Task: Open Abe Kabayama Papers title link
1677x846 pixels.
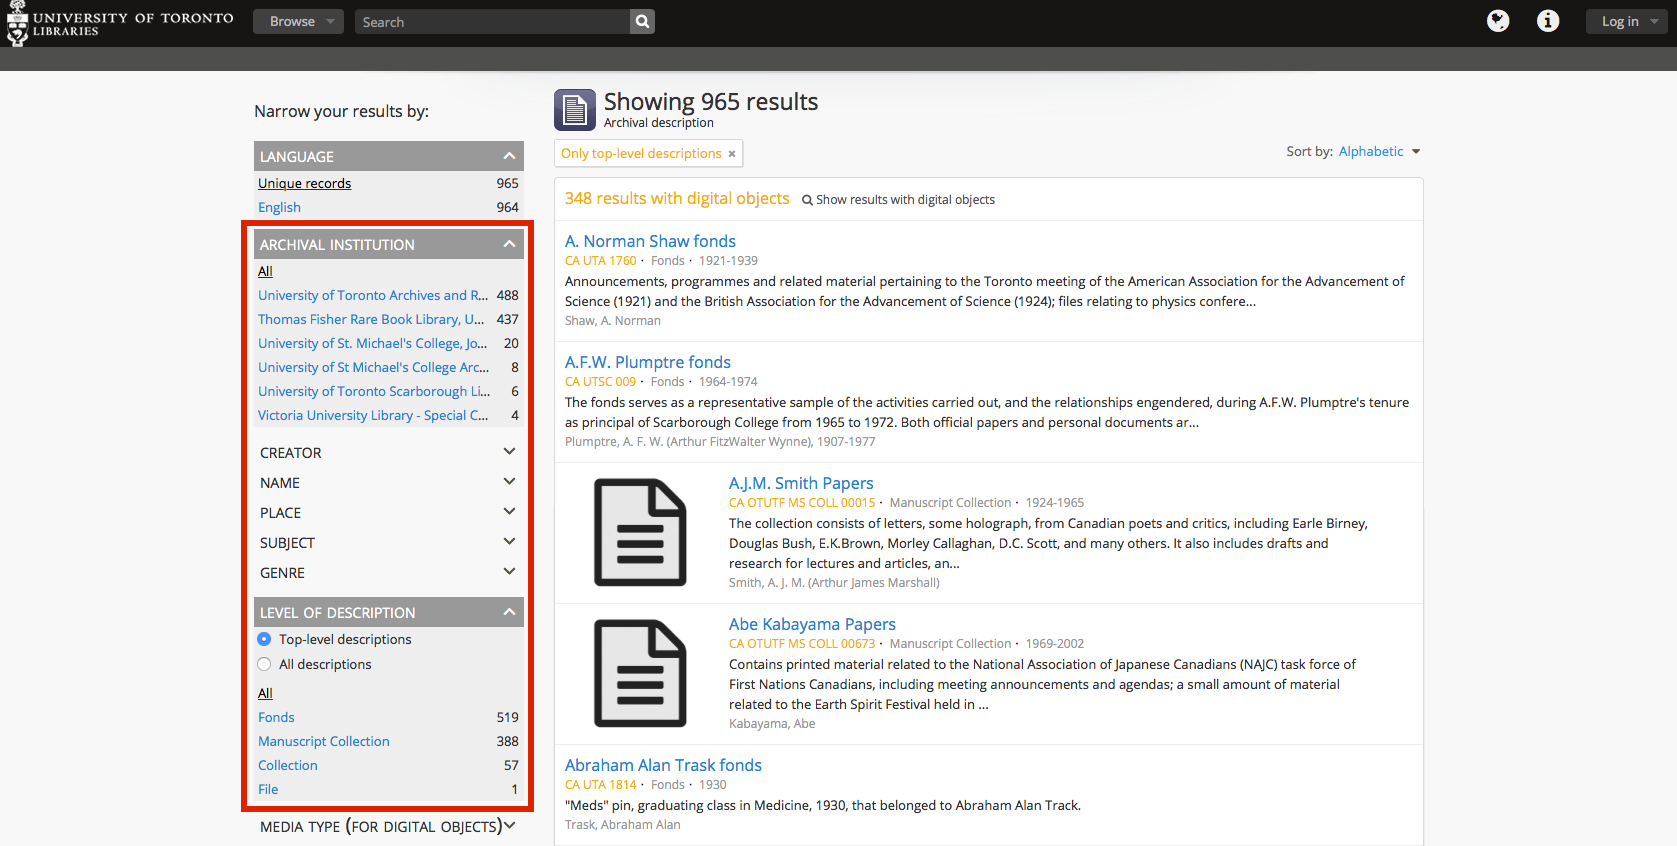Action: (x=812, y=624)
